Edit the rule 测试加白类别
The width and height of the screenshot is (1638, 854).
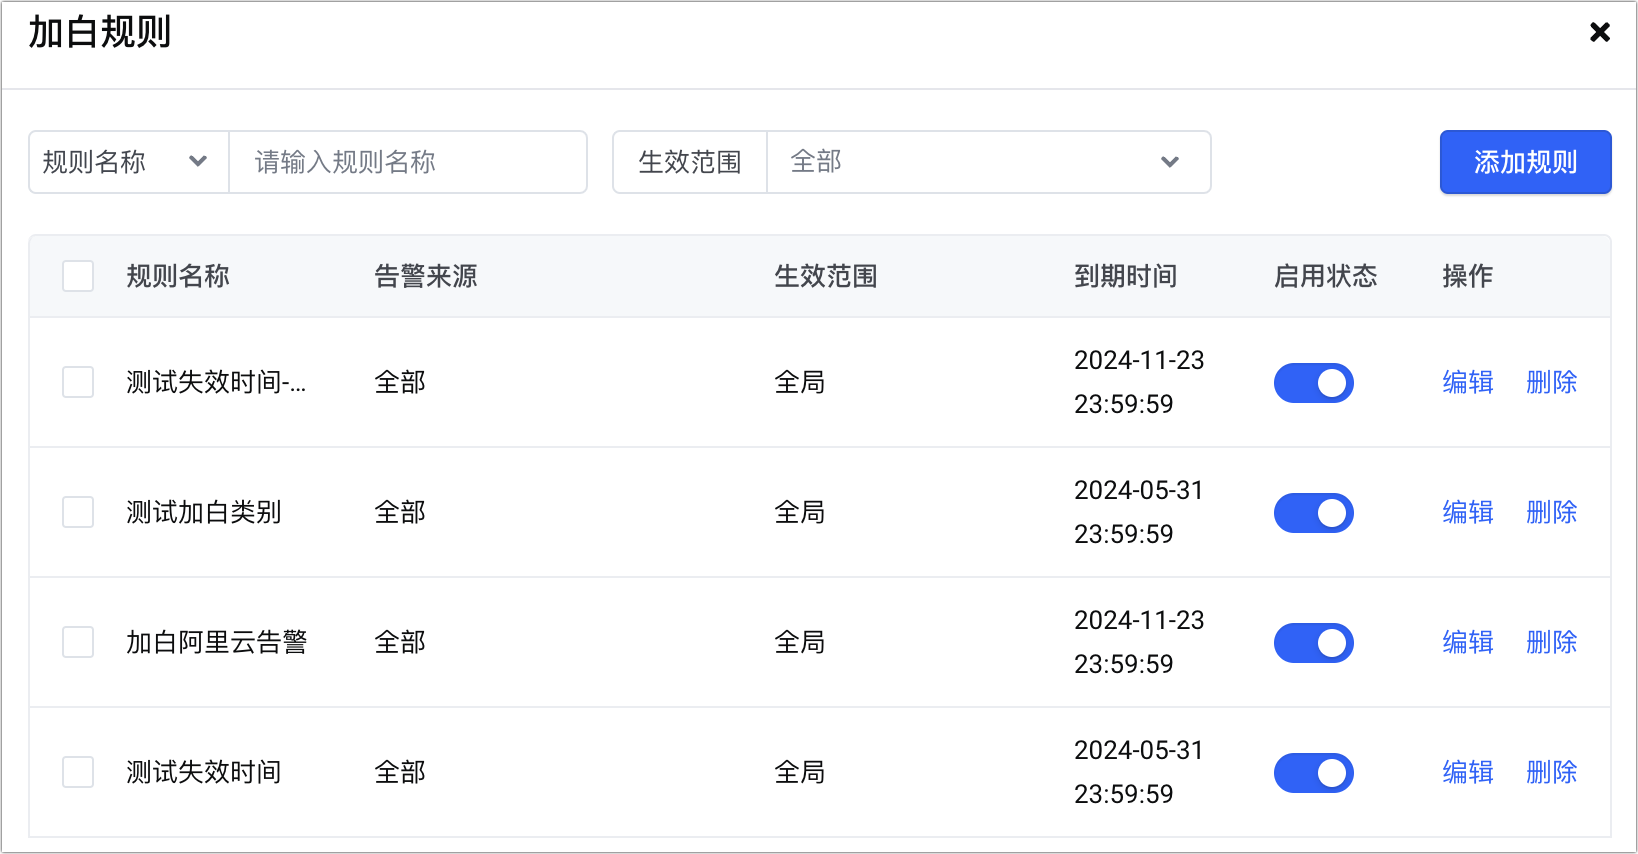click(1468, 512)
